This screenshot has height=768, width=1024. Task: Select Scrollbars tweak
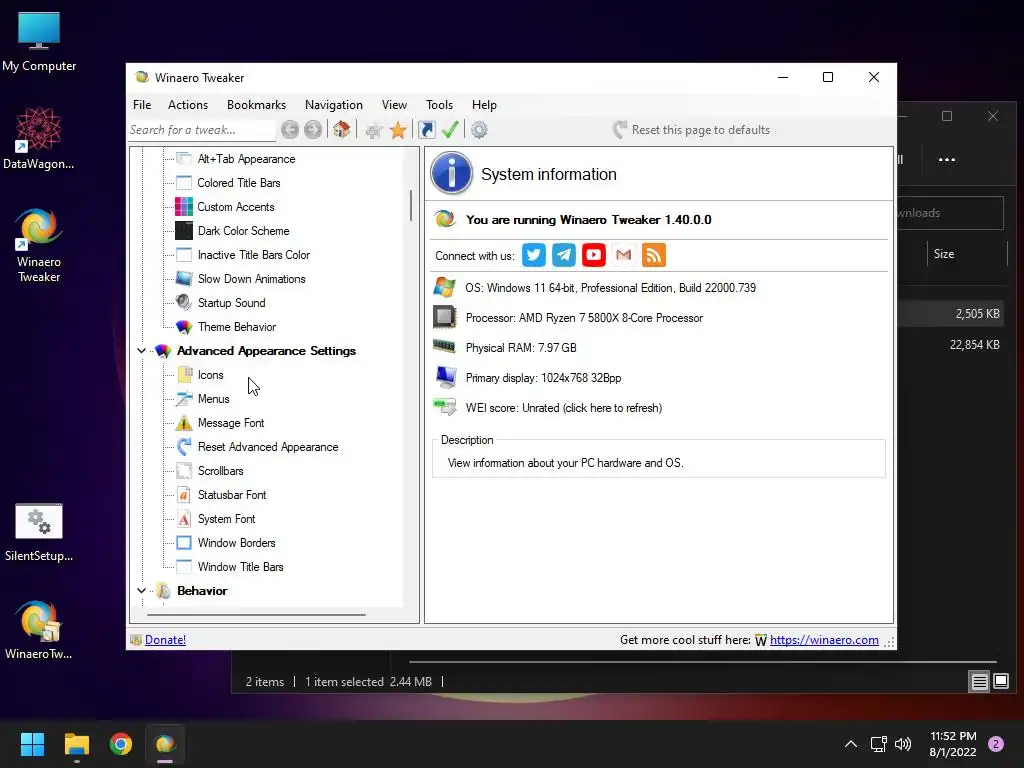tap(220, 471)
